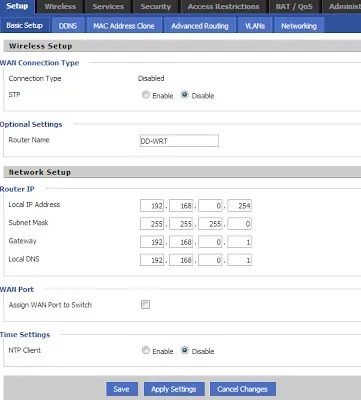Click Local IP Address first octet field
Screen dimensions: 361x400
point(152,206)
